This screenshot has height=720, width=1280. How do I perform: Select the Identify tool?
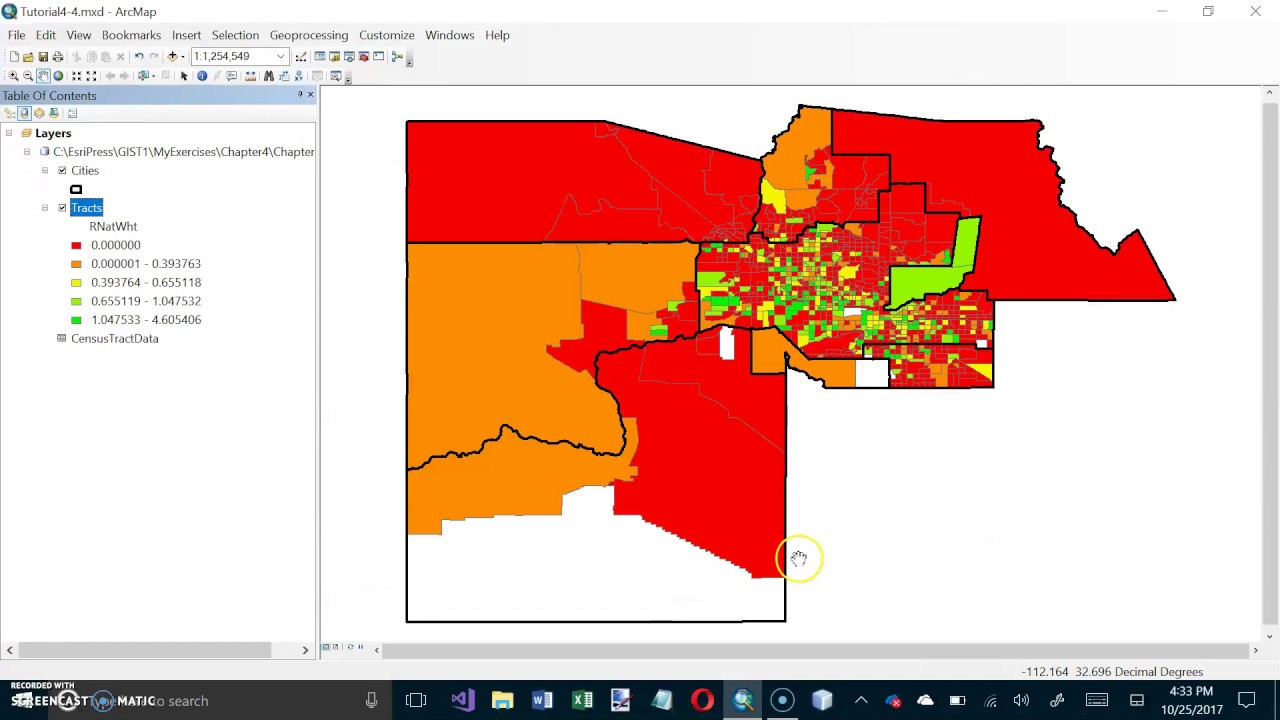coord(202,76)
